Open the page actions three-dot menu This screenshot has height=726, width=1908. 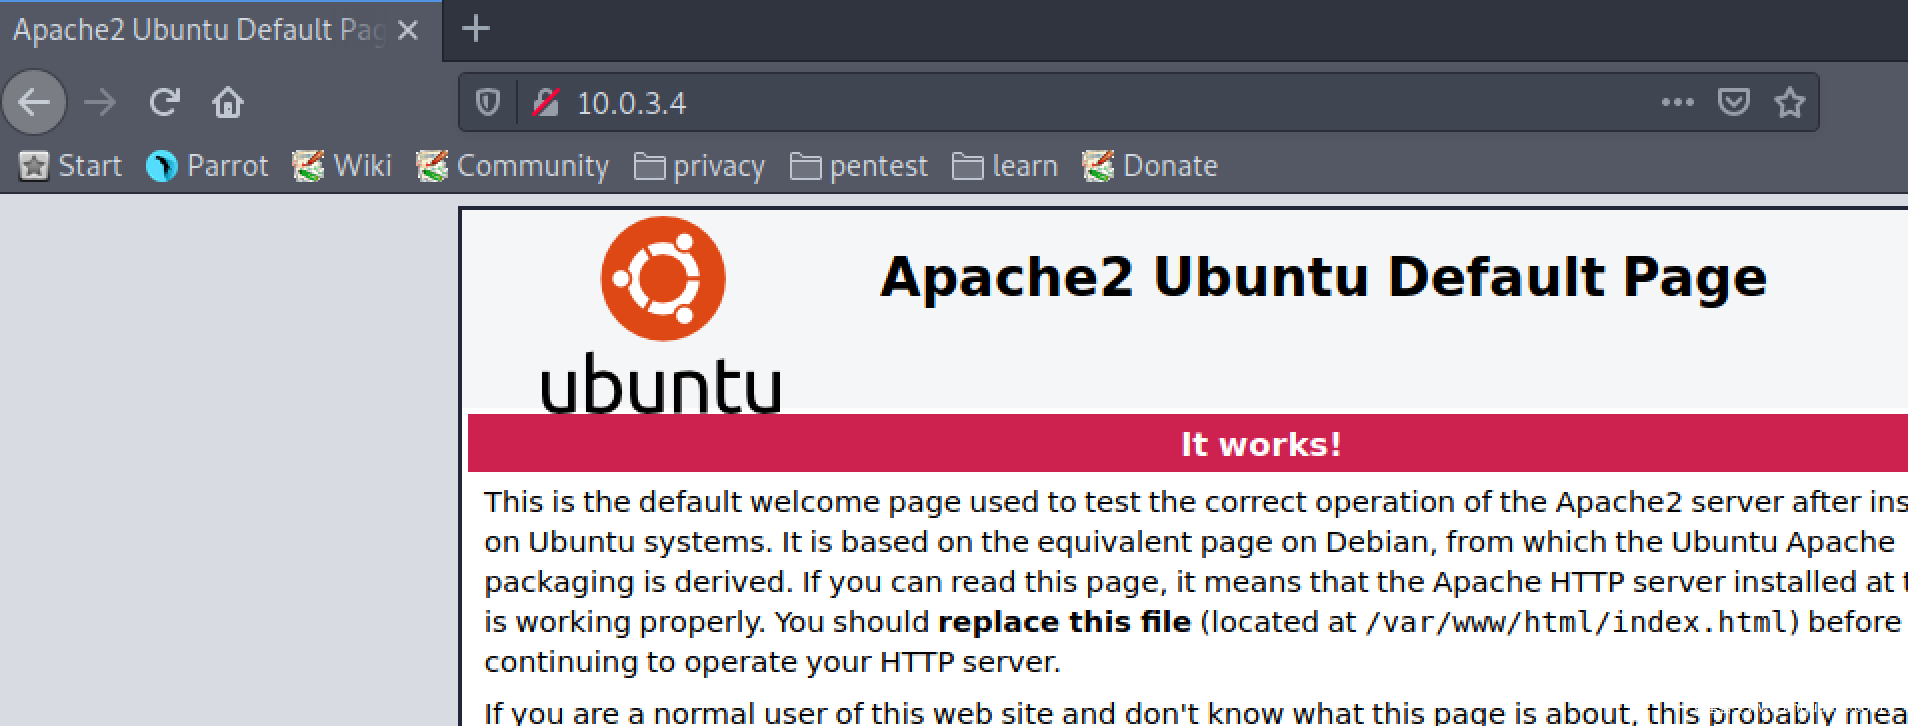(1677, 102)
